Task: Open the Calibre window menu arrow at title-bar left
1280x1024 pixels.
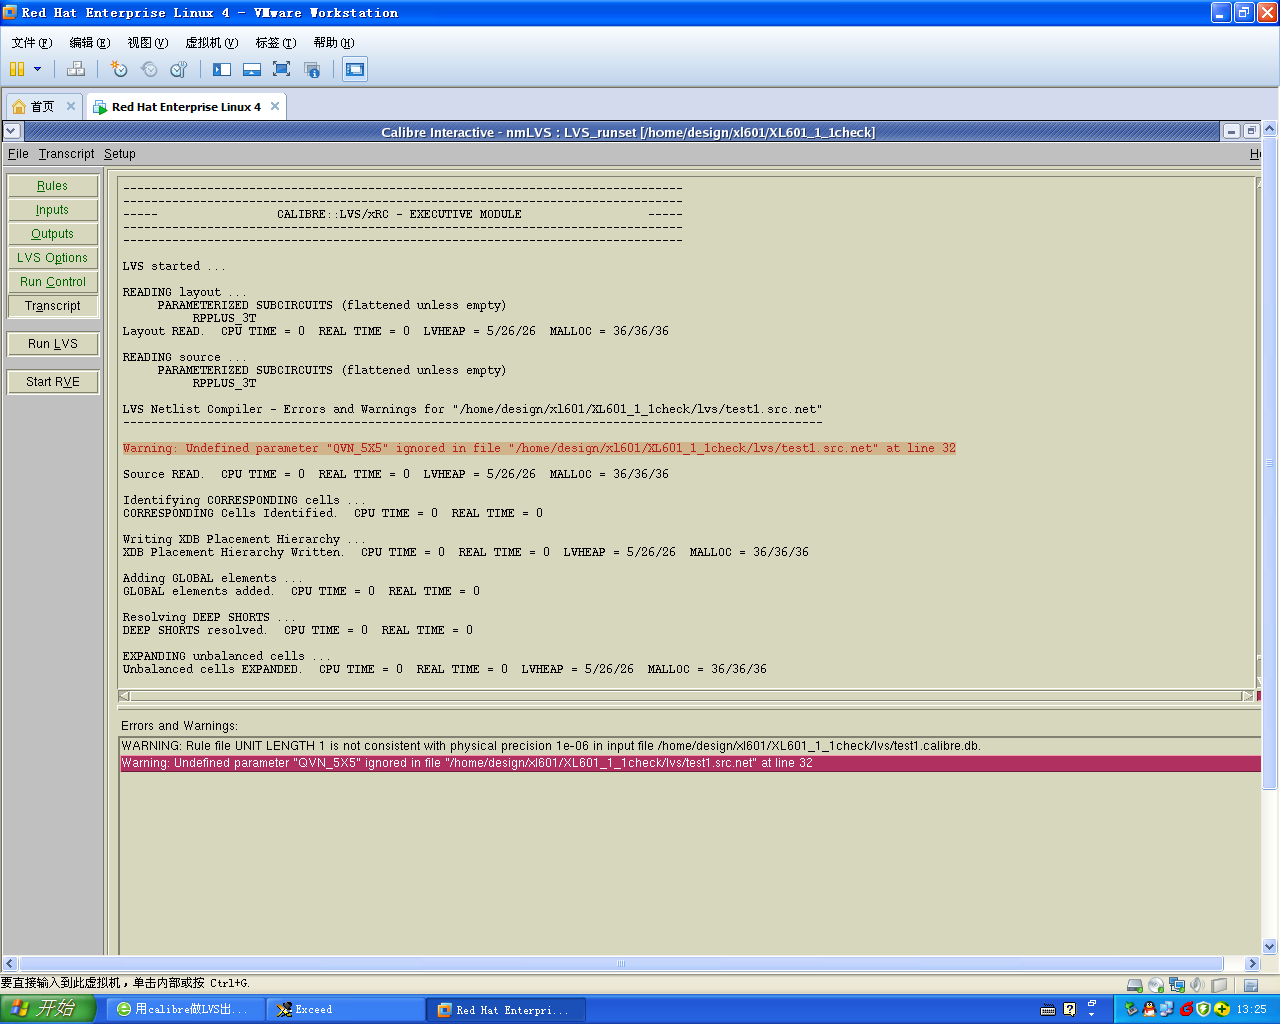Action: coord(11,131)
